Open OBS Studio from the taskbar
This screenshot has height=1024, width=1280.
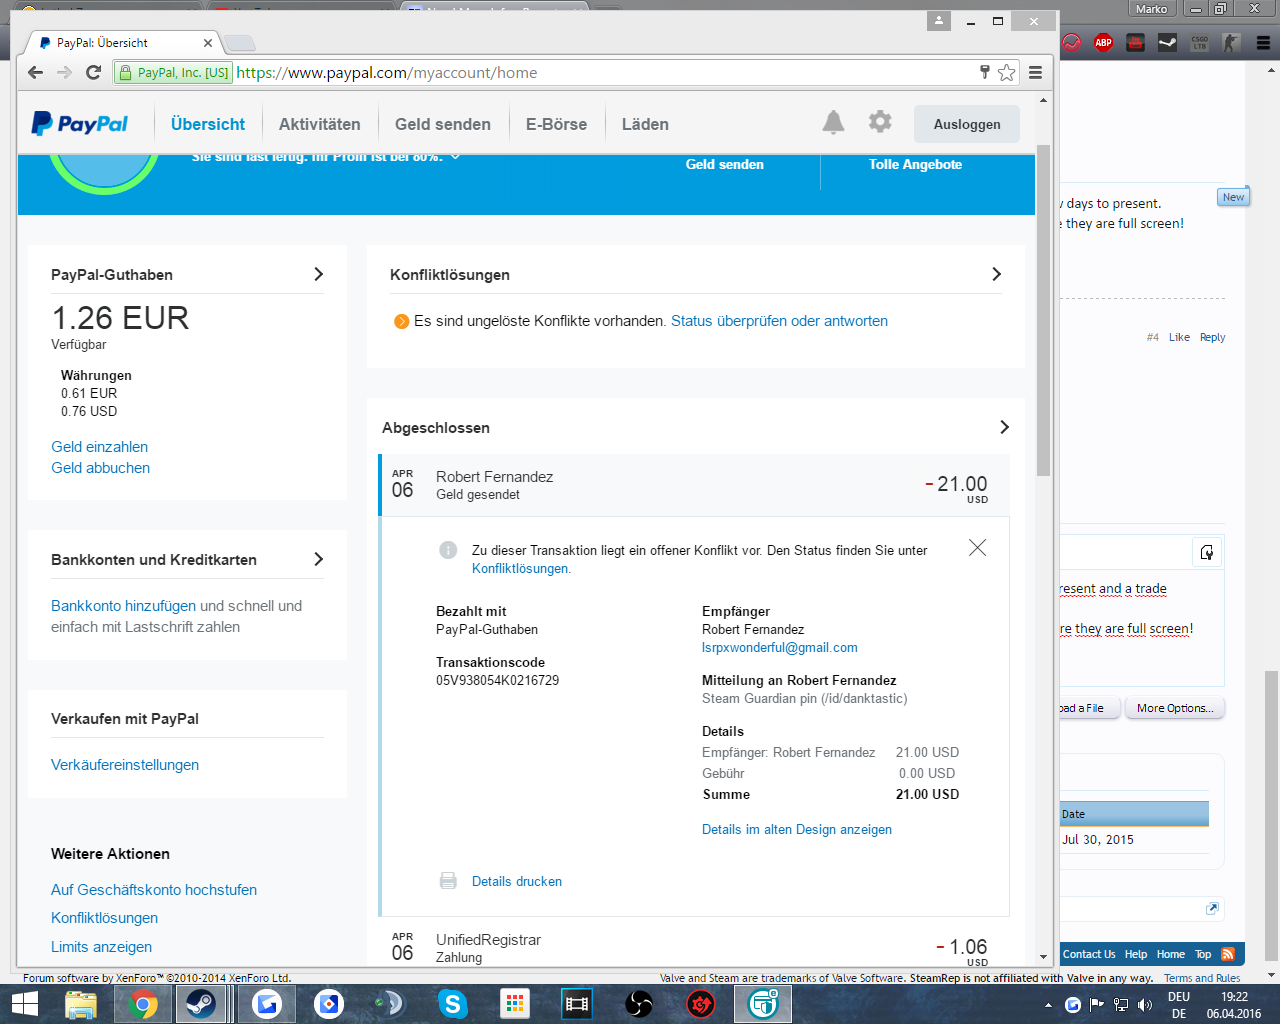tap(638, 1003)
